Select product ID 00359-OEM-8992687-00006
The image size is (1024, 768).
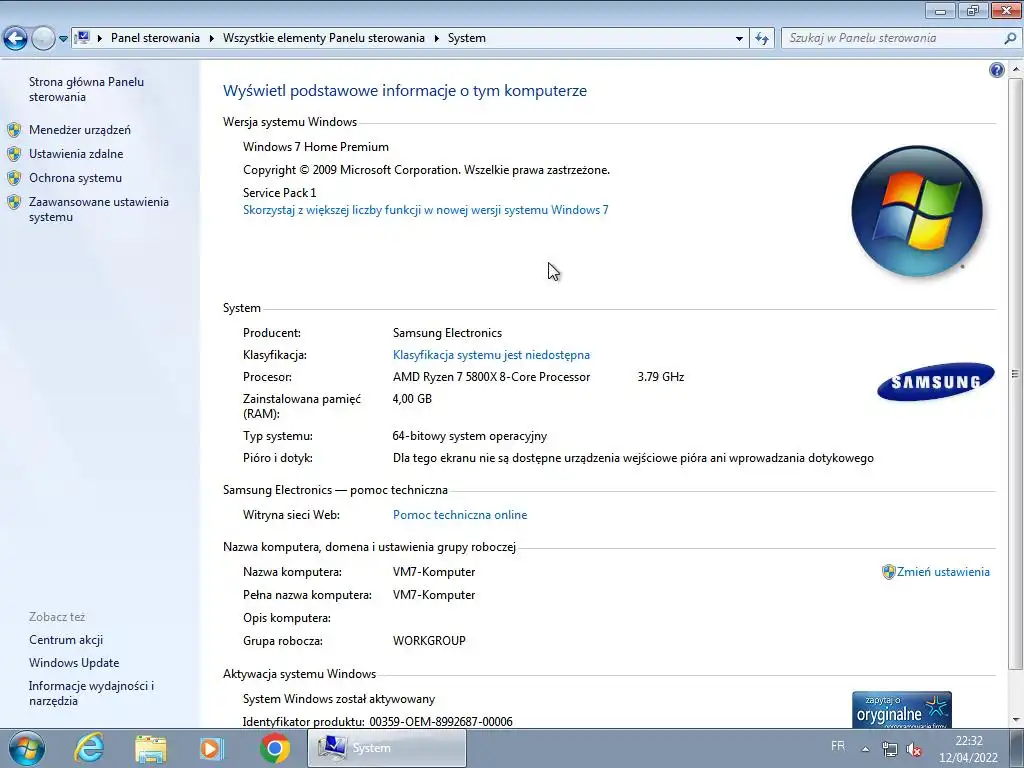[x=441, y=722]
